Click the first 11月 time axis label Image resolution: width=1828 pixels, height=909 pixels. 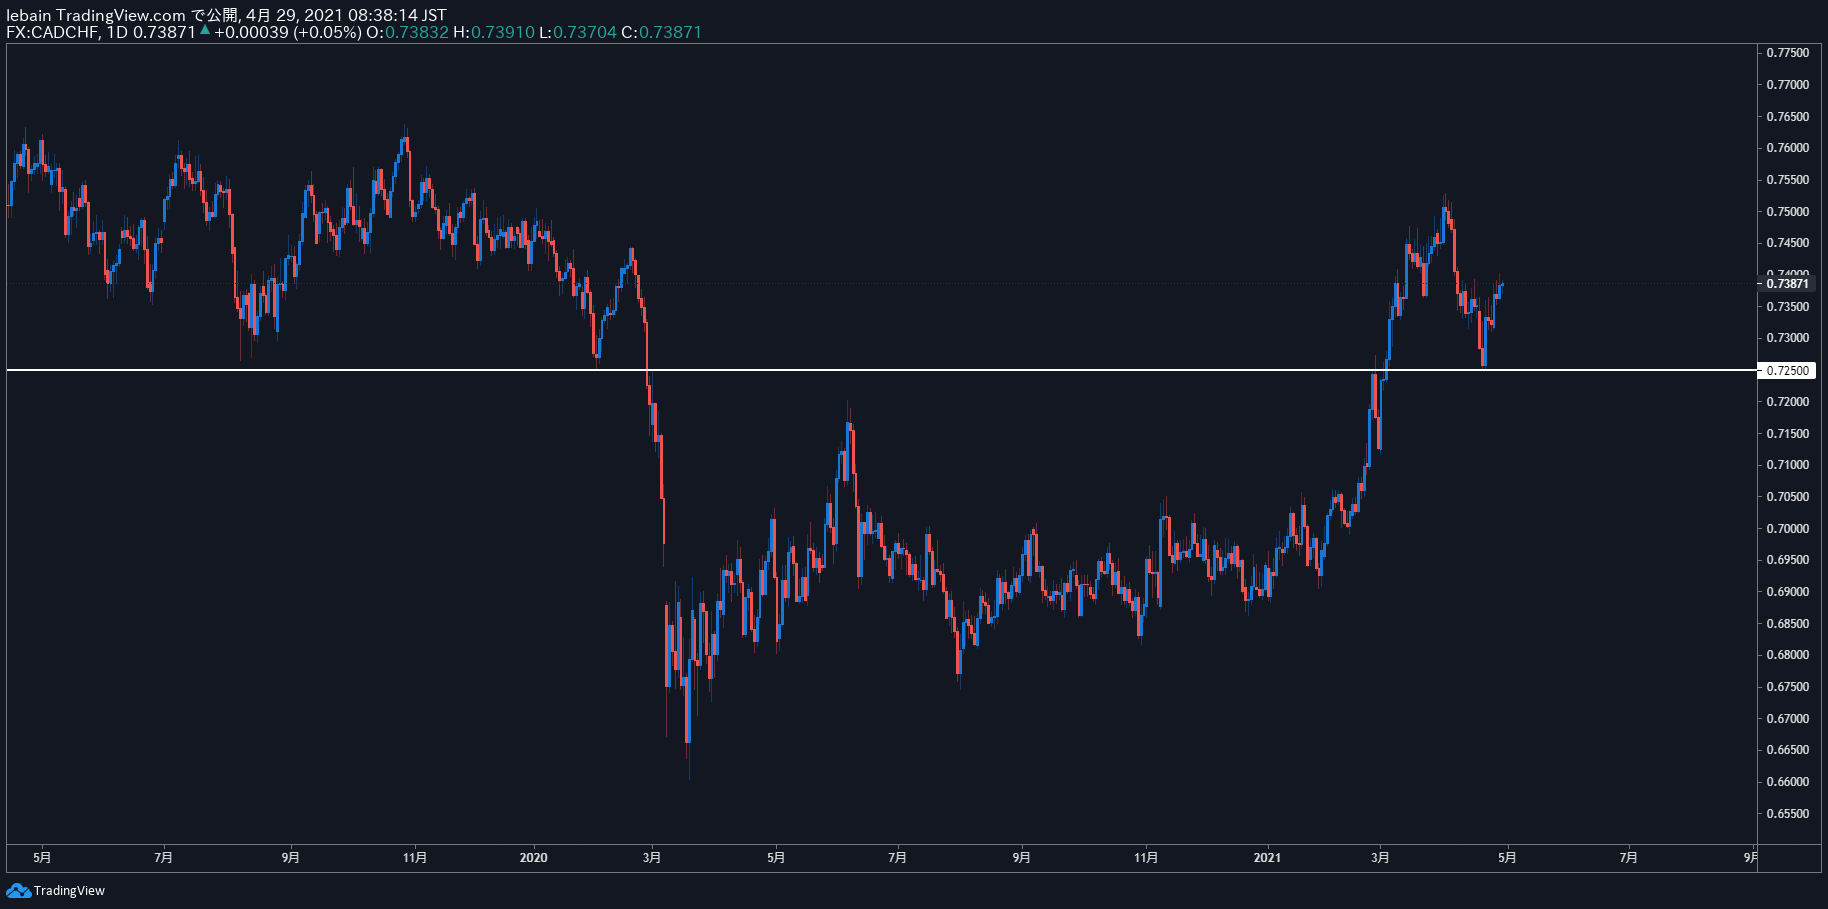(x=415, y=857)
